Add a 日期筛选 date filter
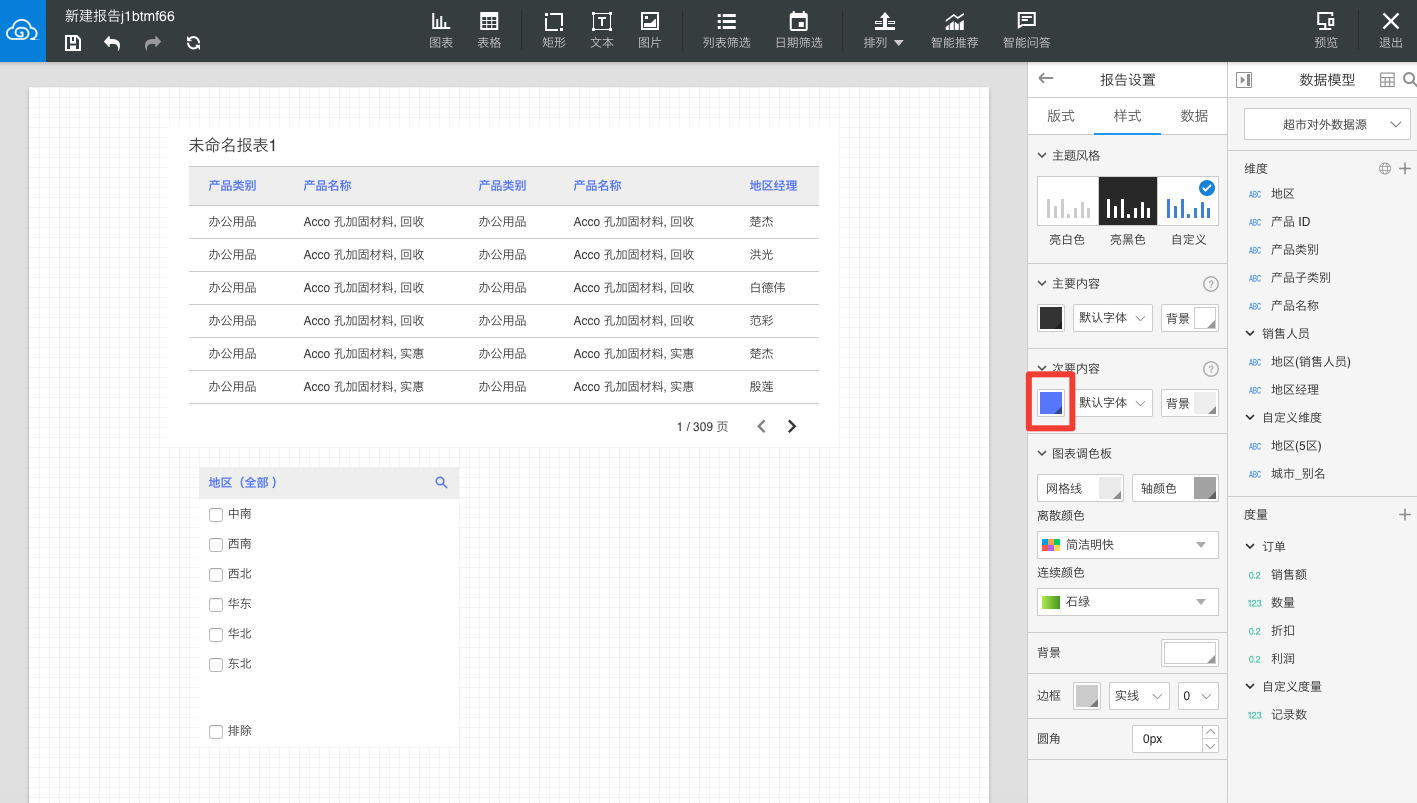Image resolution: width=1417 pixels, height=803 pixels. click(799, 30)
